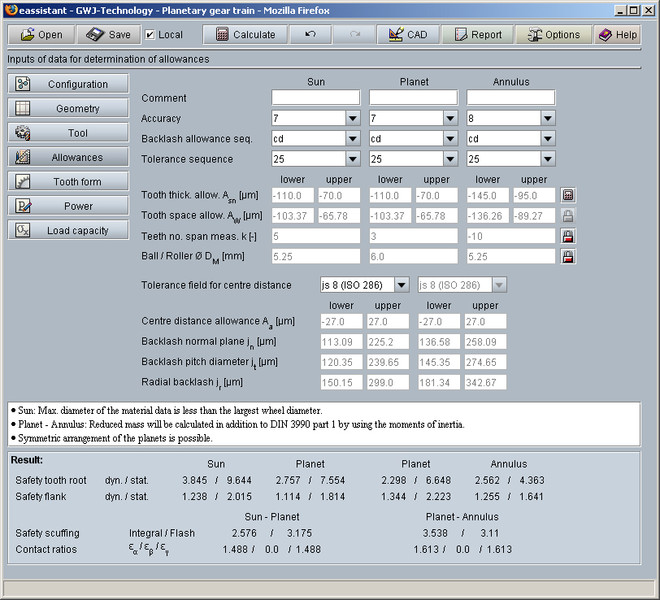Open the CAD export tool

(x=406, y=34)
